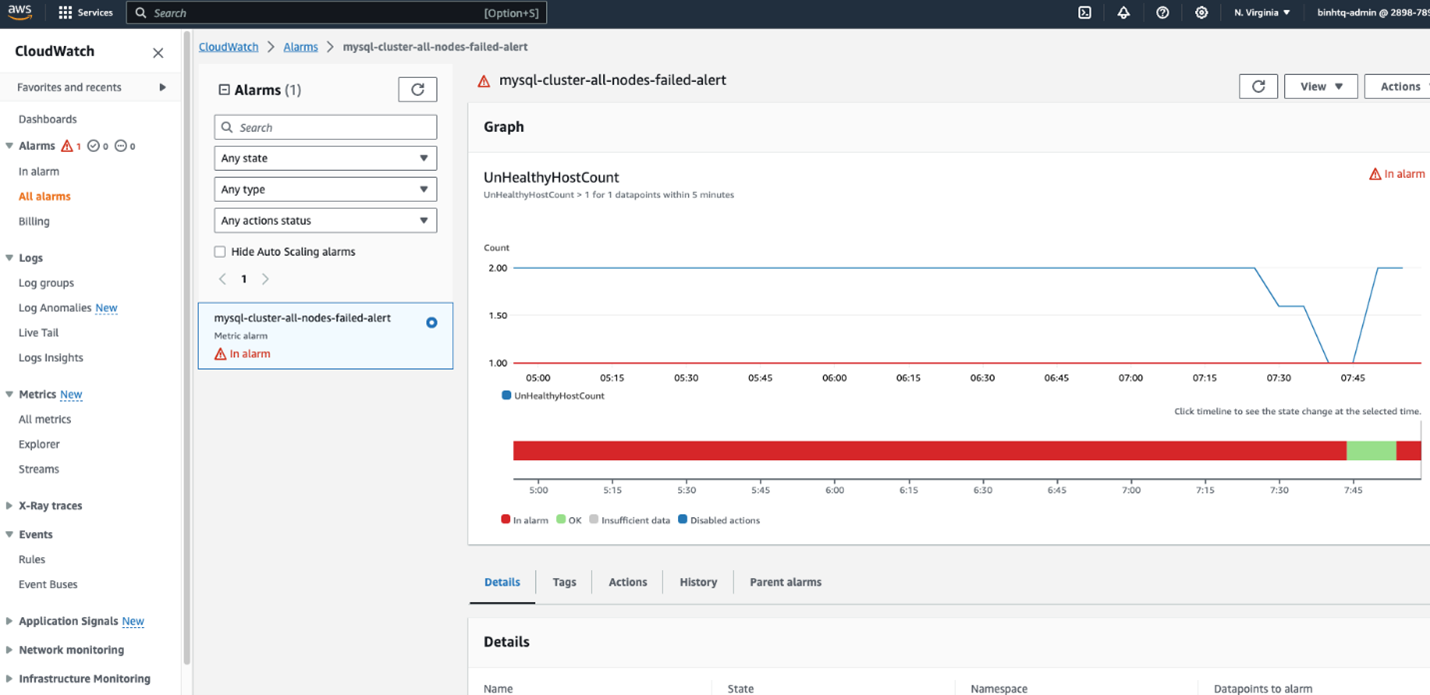Open the Actions dropdown button
The image size is (1430, 695).
(x=1399, y=86)
